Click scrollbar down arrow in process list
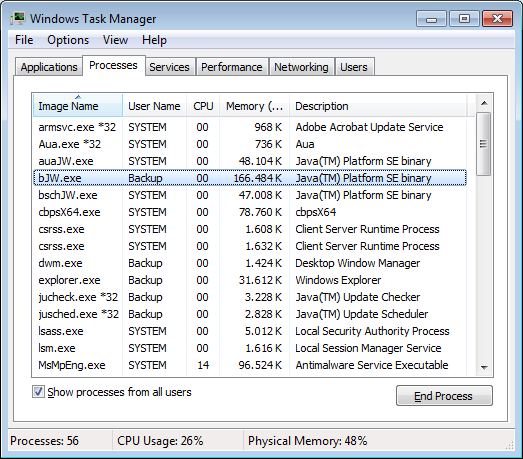 coord(484,367)
